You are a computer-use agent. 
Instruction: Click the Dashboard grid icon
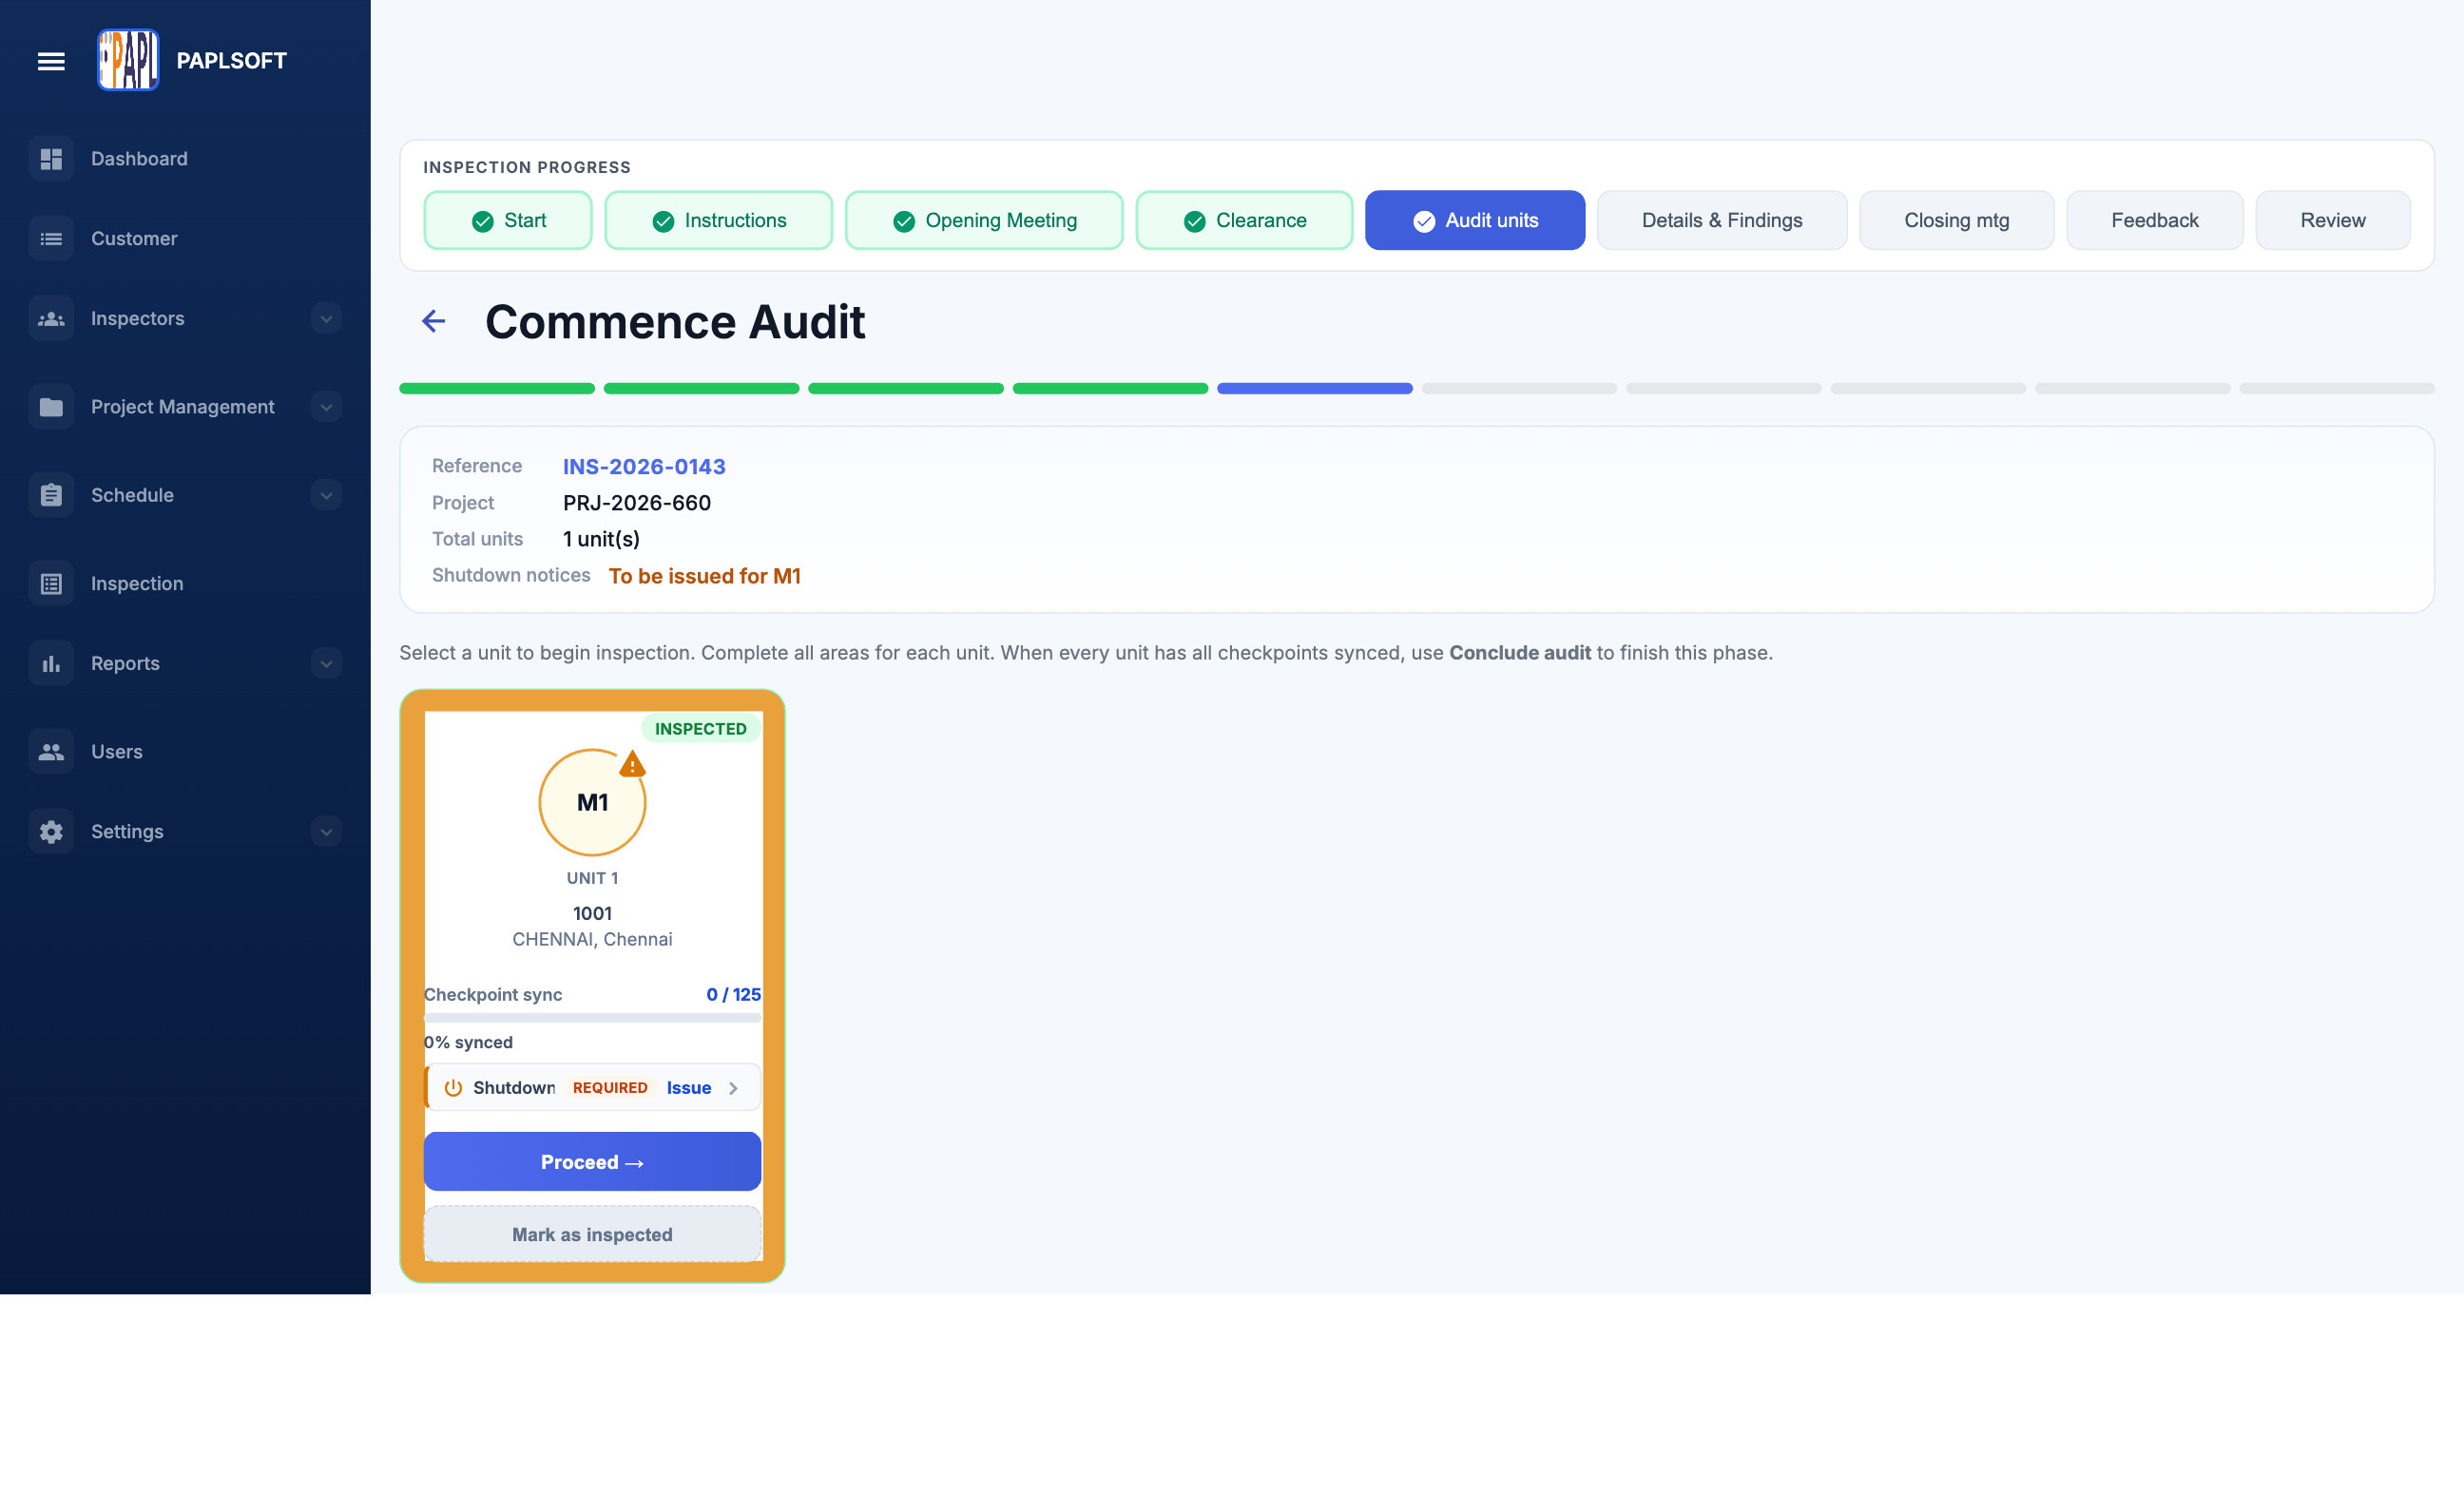[x=51, y=159]
